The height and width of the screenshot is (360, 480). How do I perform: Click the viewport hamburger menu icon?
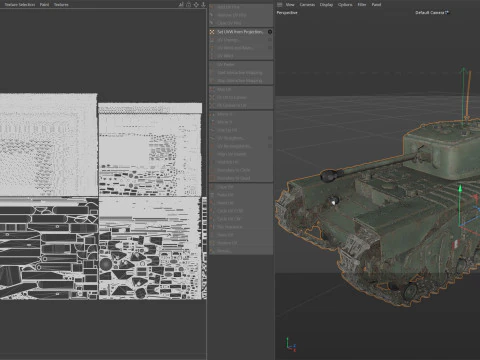point(280,5)
